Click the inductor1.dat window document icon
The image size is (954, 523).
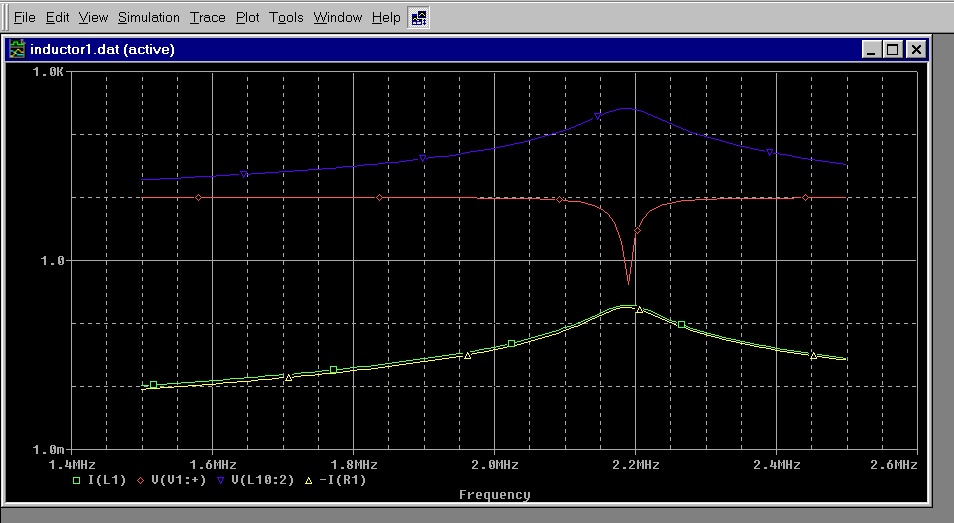pyautogui.click(x=17, y=49)
